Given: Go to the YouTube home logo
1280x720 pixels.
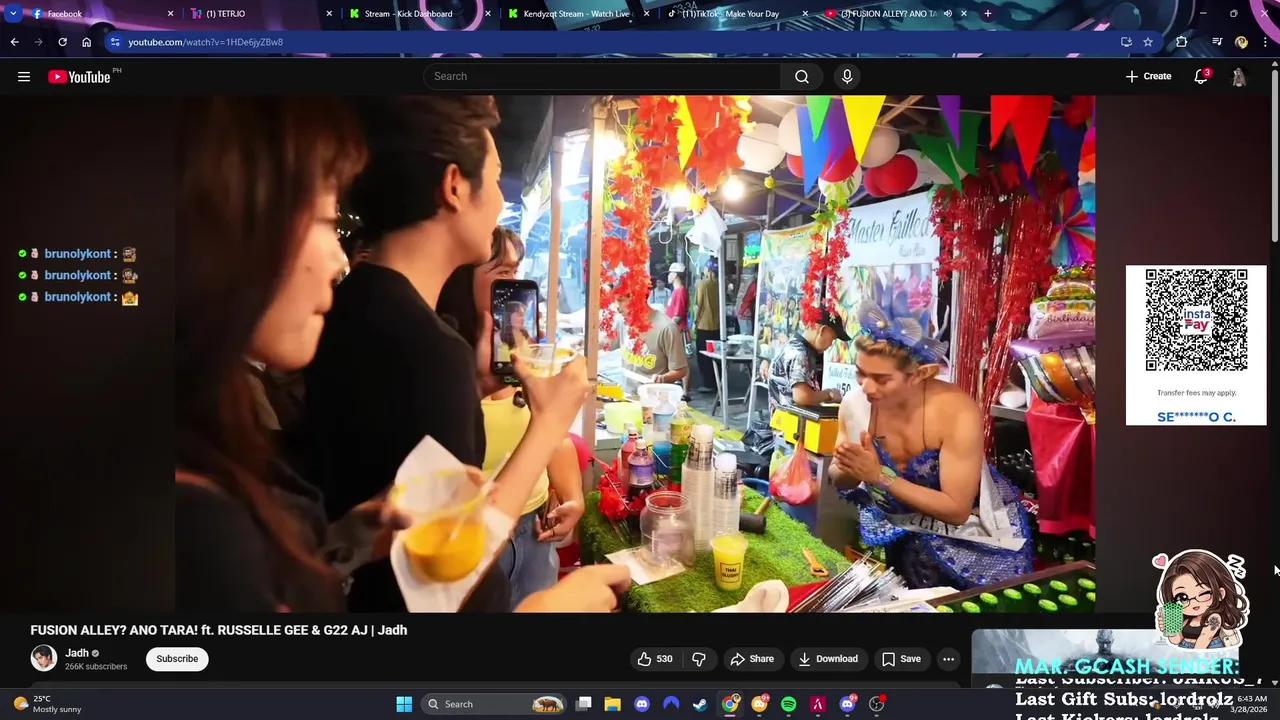Looking at the screenshot, I should tap(79, 77).
